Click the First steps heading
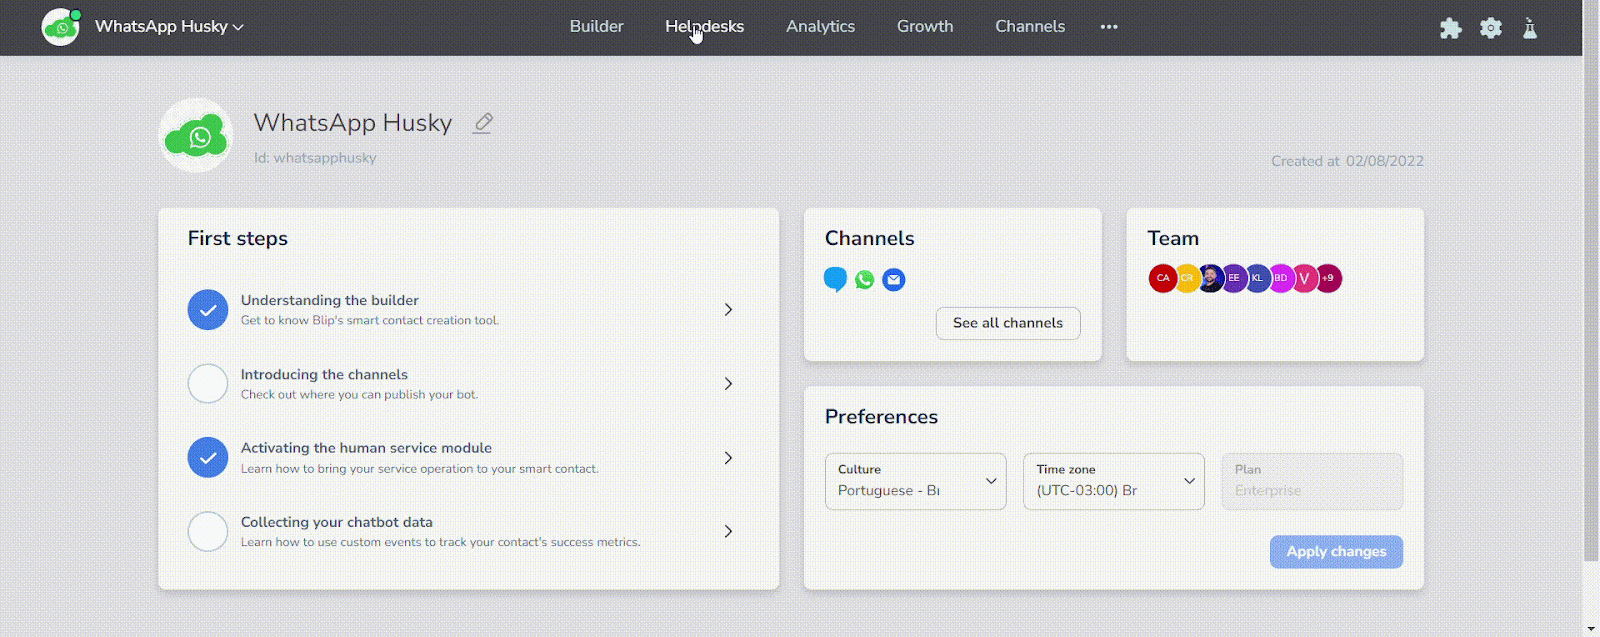The height and width of the screenshot is (637, 1600). tap(238, 238)
